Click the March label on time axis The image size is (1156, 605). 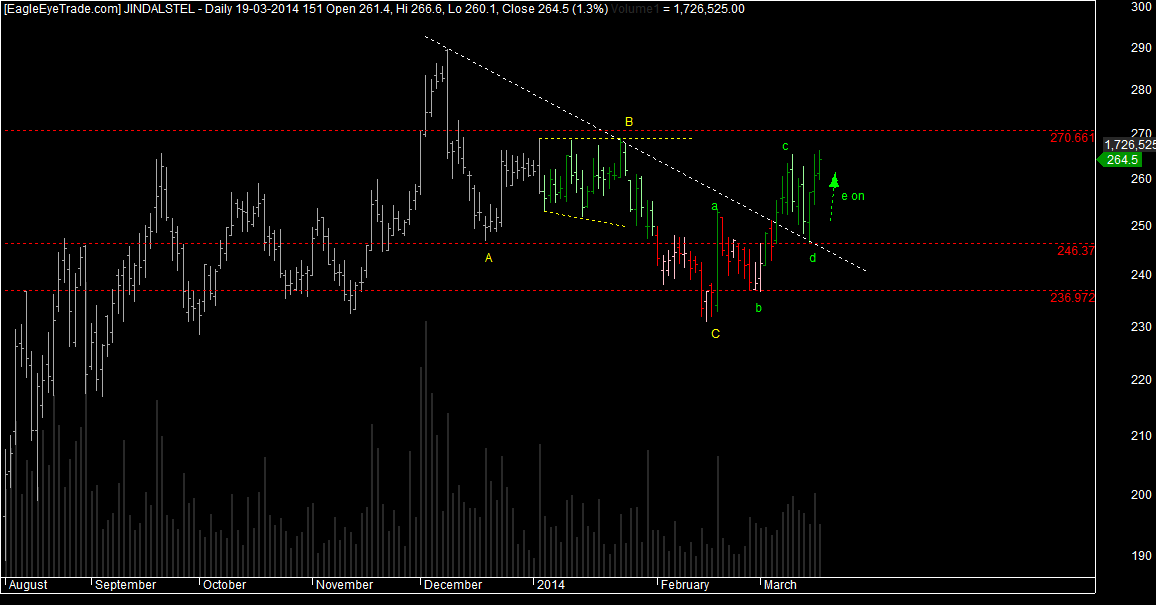coord(780,584)
